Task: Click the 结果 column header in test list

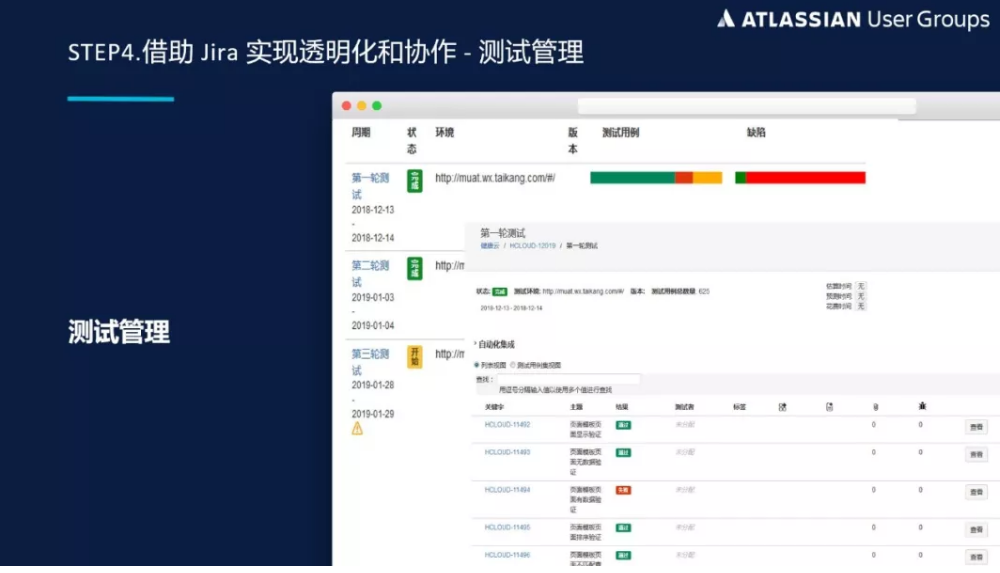Action: [x=622, y=406]
